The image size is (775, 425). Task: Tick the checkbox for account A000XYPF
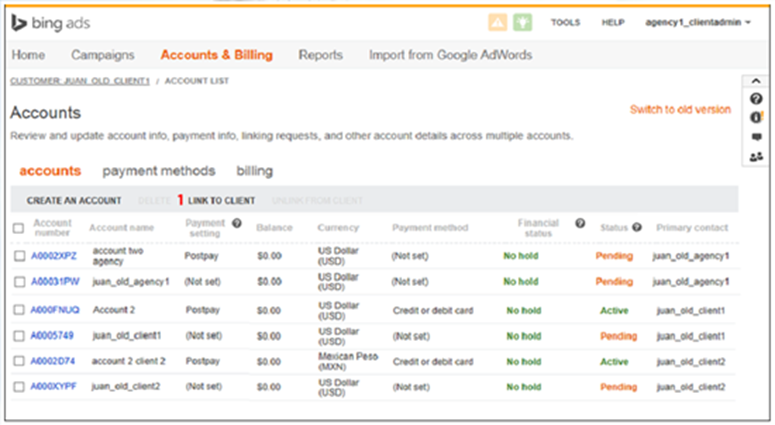[x=19, y=386]
